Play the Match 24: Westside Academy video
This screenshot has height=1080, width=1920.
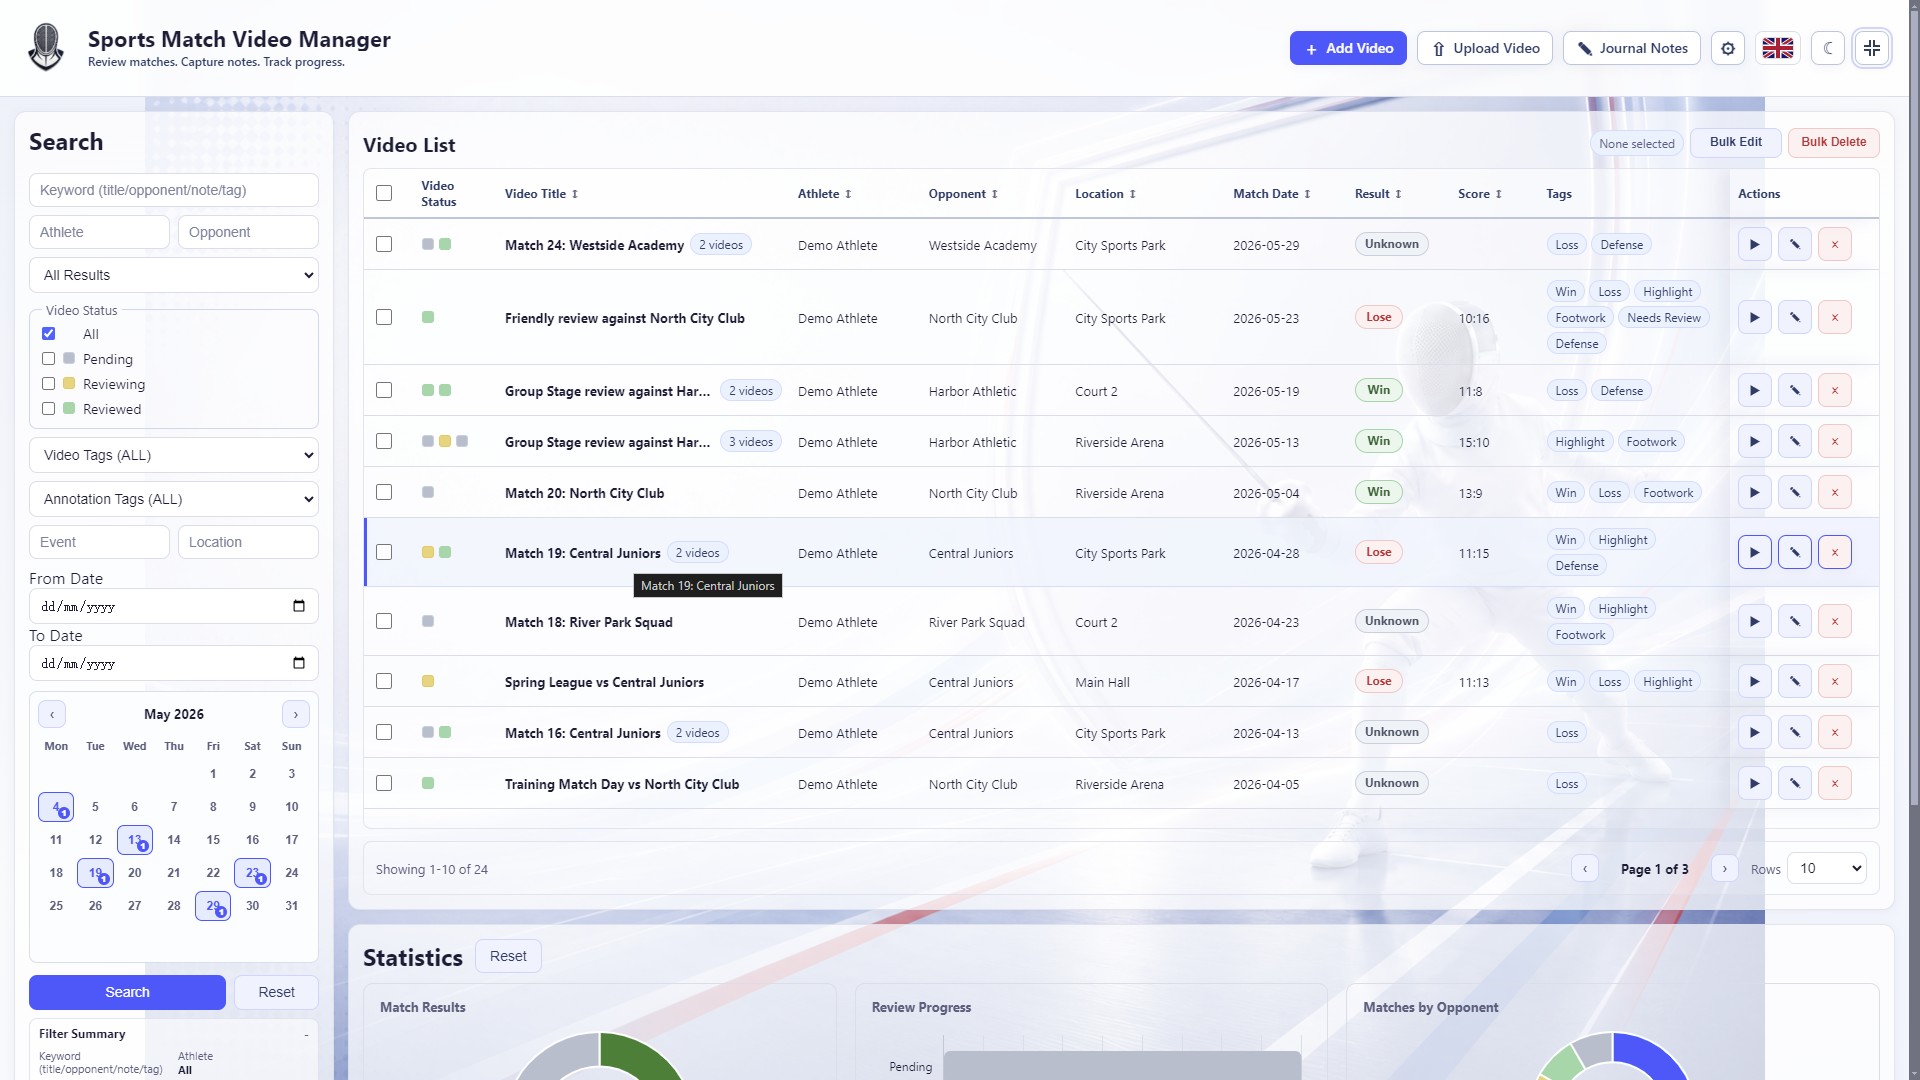1755,245
